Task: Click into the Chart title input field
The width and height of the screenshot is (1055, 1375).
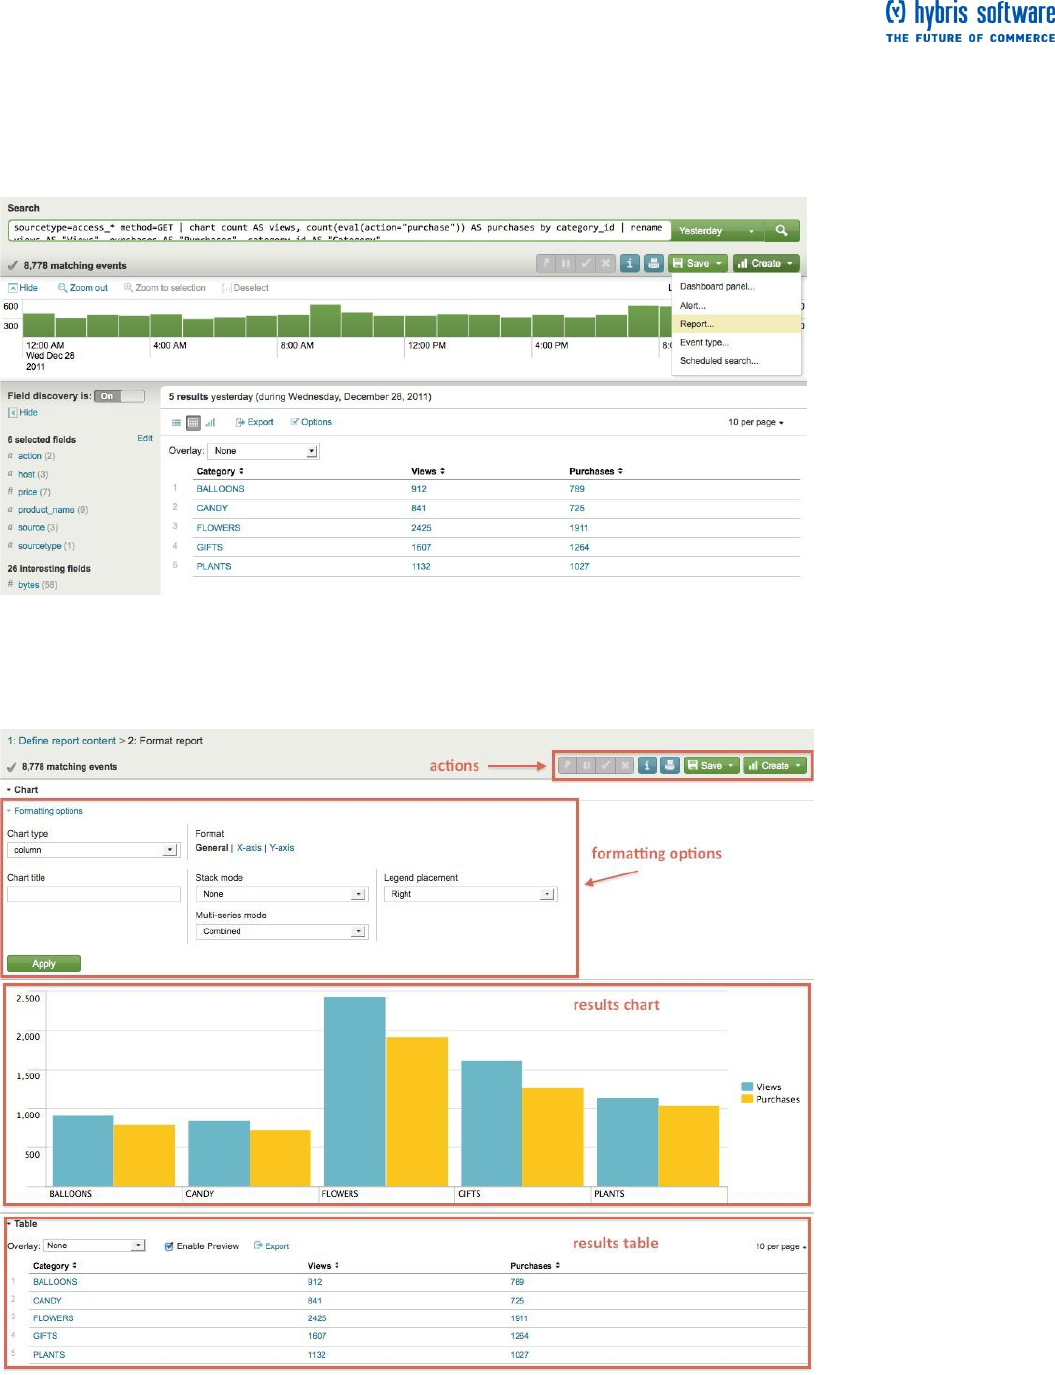Action: tap(94, 894)
